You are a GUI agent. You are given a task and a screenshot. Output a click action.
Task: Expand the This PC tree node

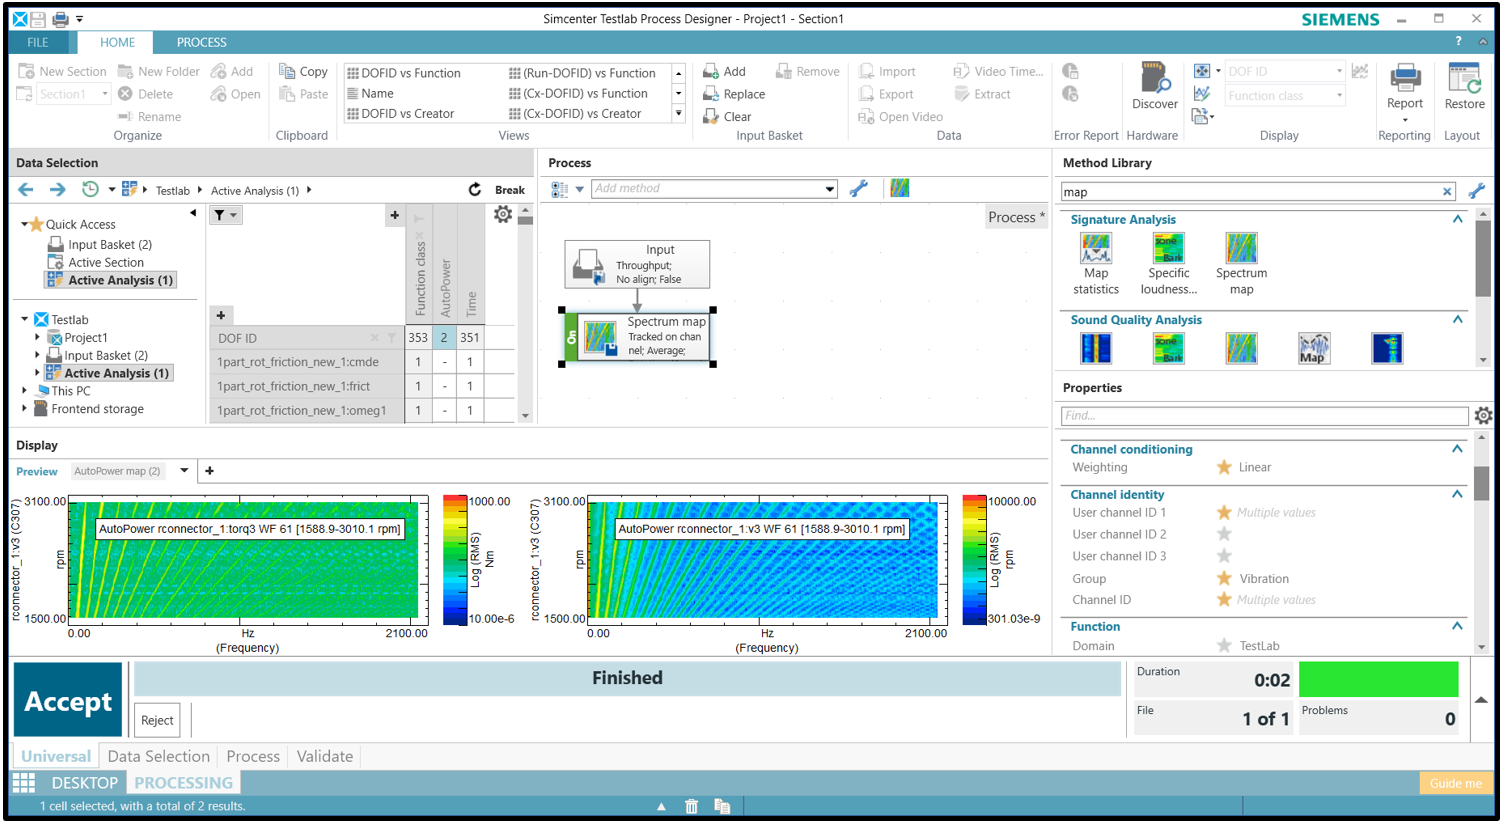(x=25, y=391)
